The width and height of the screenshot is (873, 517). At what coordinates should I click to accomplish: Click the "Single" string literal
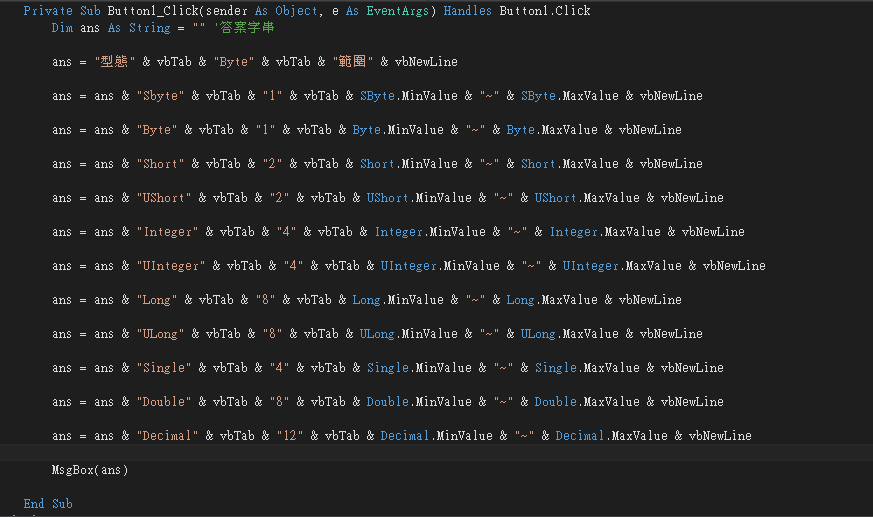coord(164,367)
